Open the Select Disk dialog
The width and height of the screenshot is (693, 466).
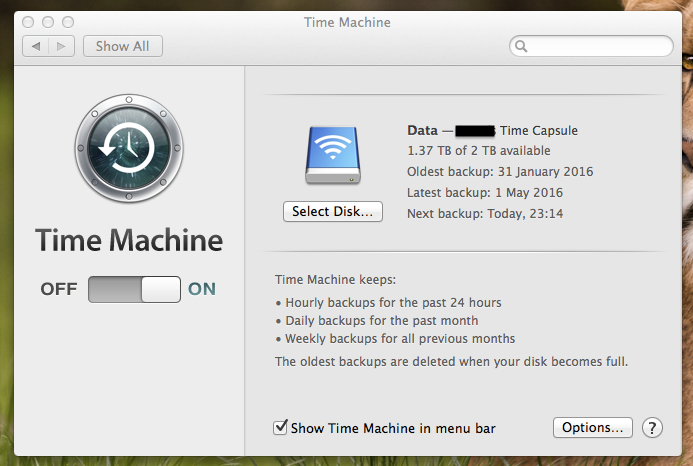(333, 211)
